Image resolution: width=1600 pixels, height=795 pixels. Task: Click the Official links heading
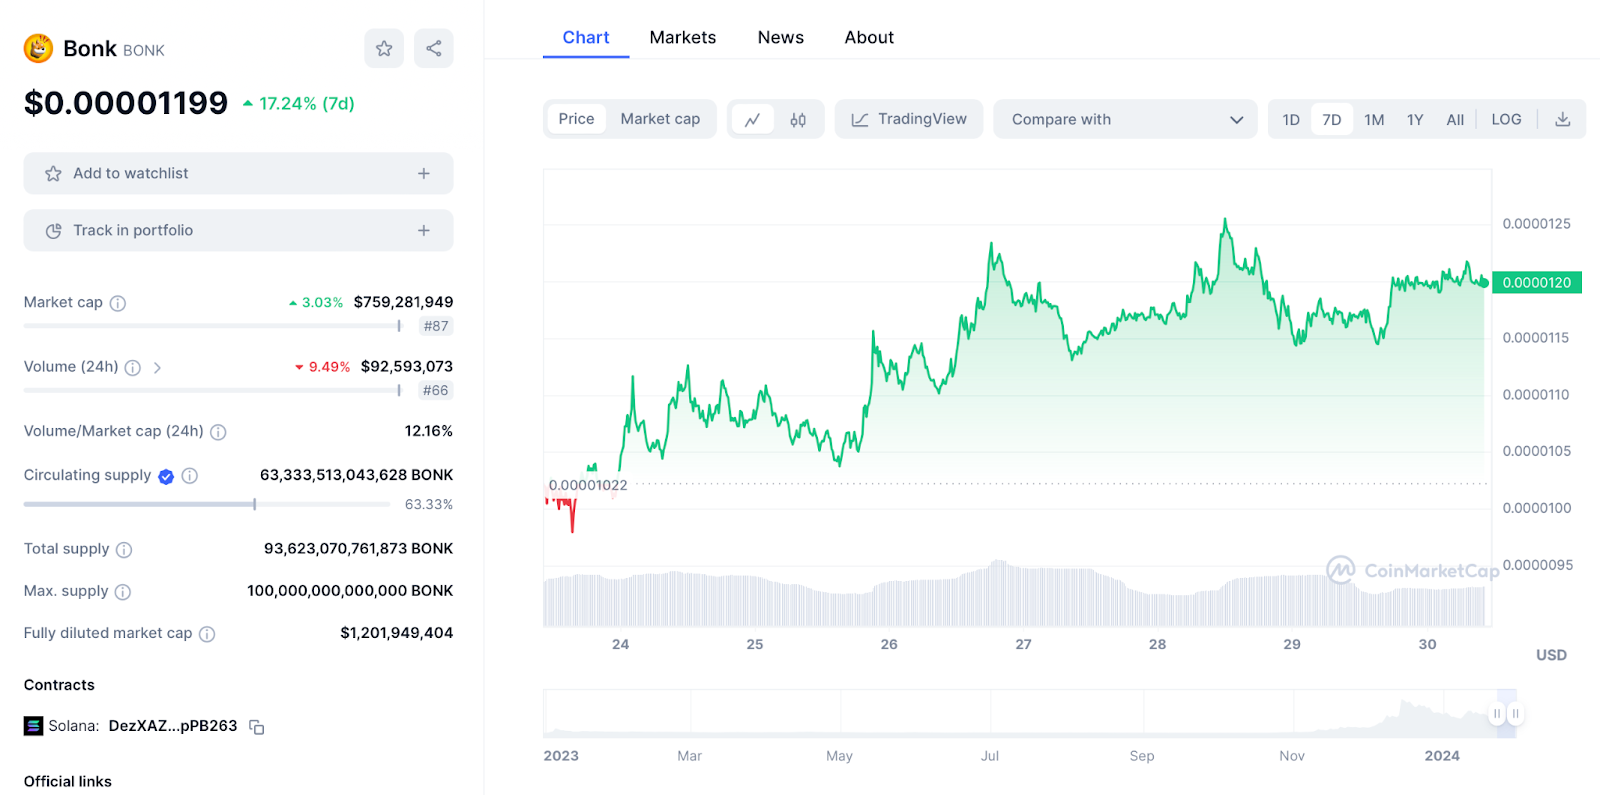click(x=68, y=782)
